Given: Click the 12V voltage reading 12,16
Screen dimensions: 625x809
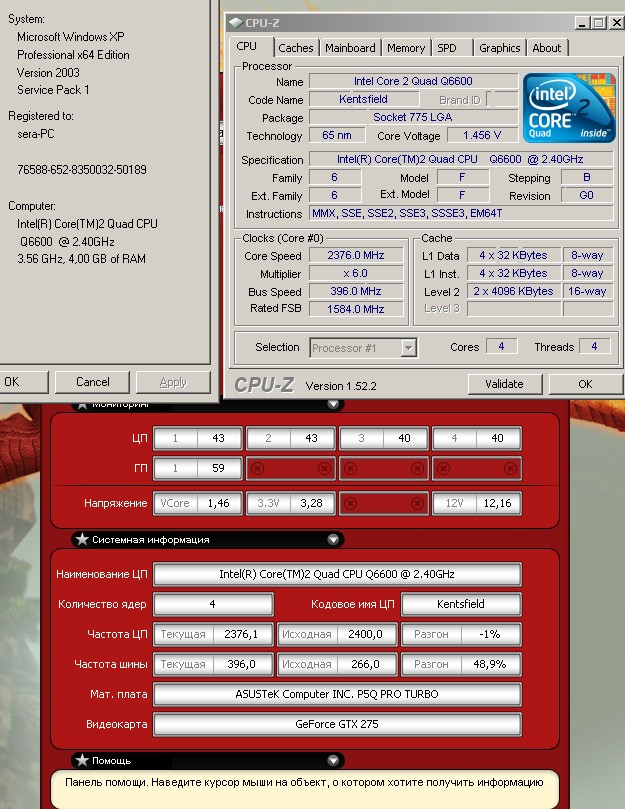Looking at the screenshot, I should pos(476,503).
